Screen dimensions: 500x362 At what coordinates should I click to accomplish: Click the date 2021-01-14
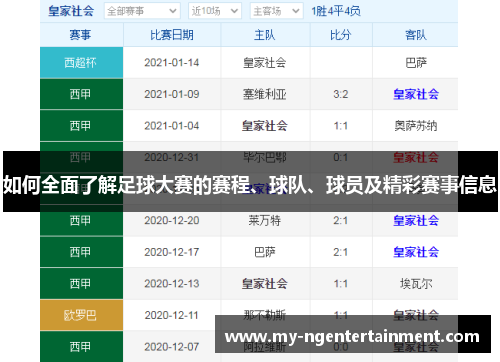pyautogui.click(x=172, y=62)
